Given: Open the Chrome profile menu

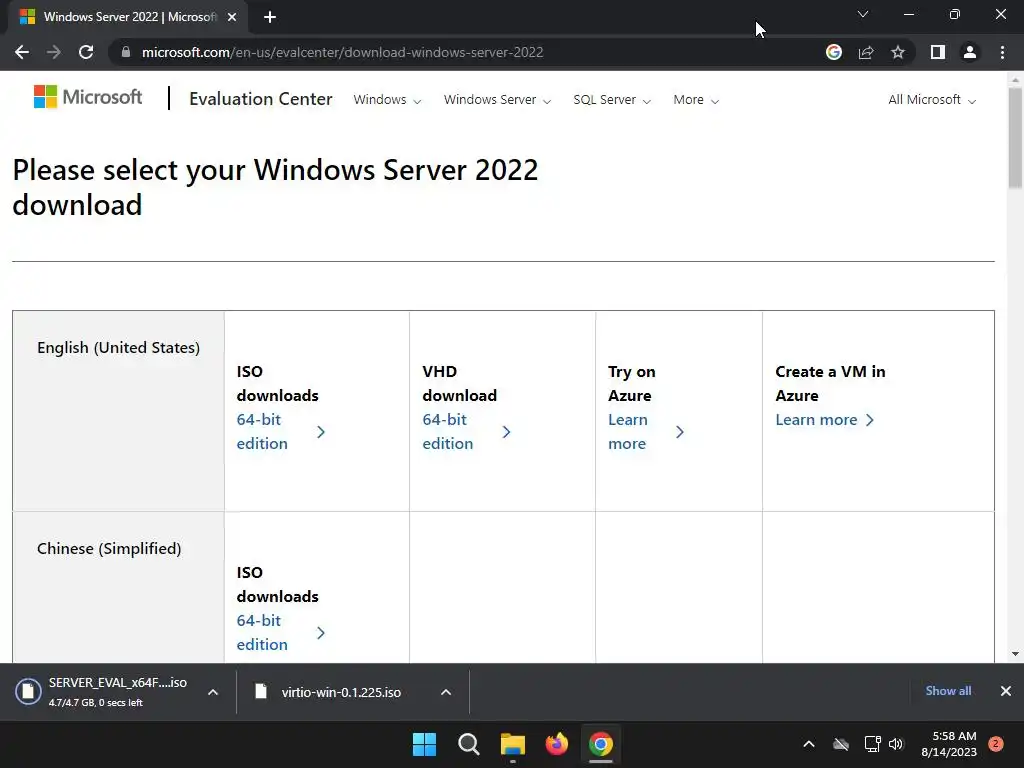Looking at the screenshot, I should [970, 52].
